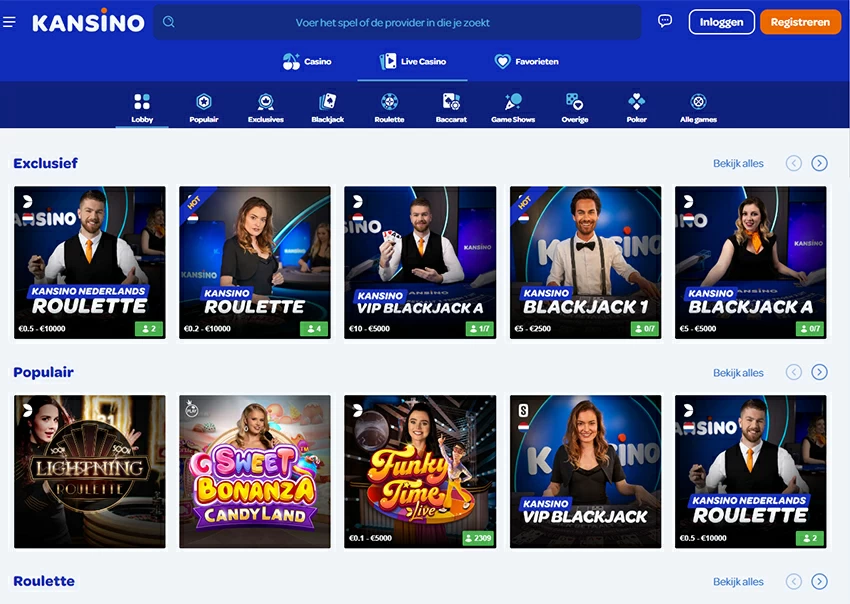Click the Populair carousel left arrow

click(793, 372)
